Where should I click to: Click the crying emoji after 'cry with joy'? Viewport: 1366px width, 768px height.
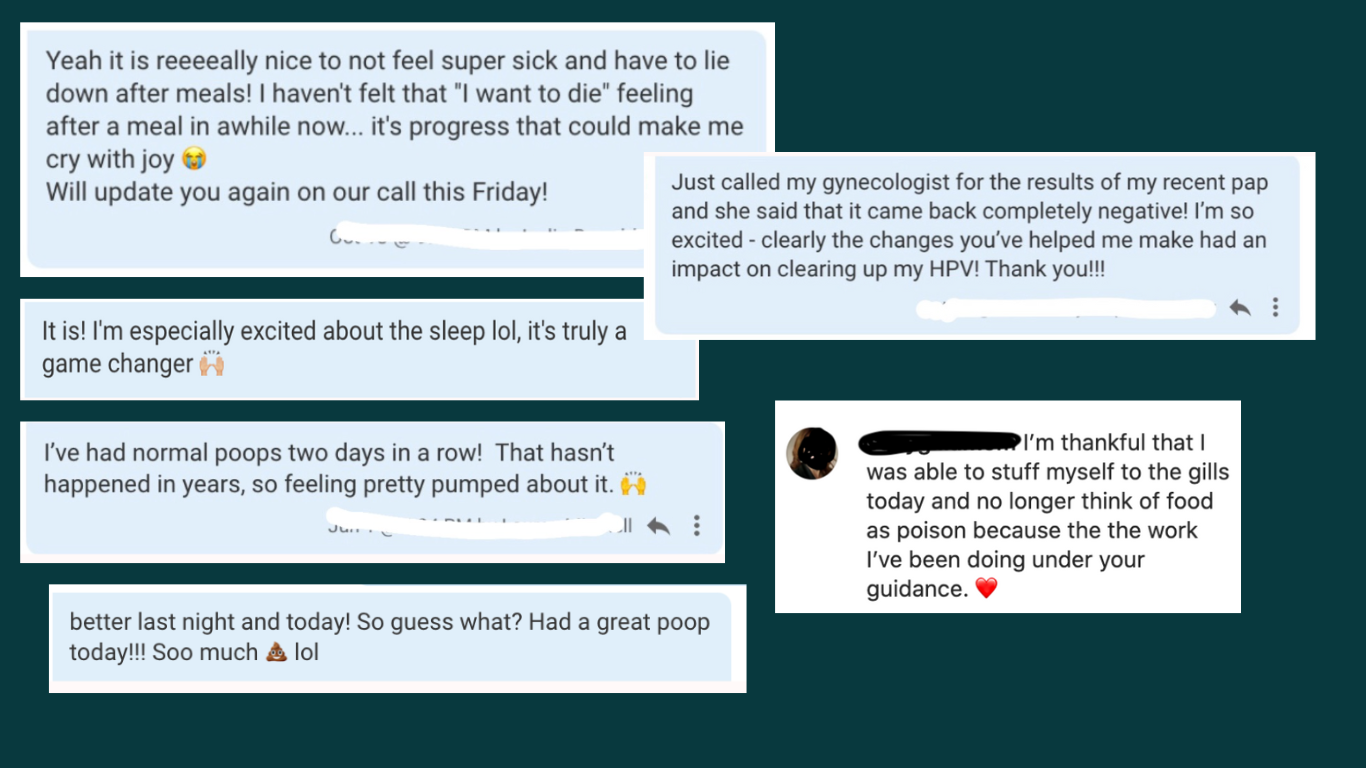click(194, 159)
